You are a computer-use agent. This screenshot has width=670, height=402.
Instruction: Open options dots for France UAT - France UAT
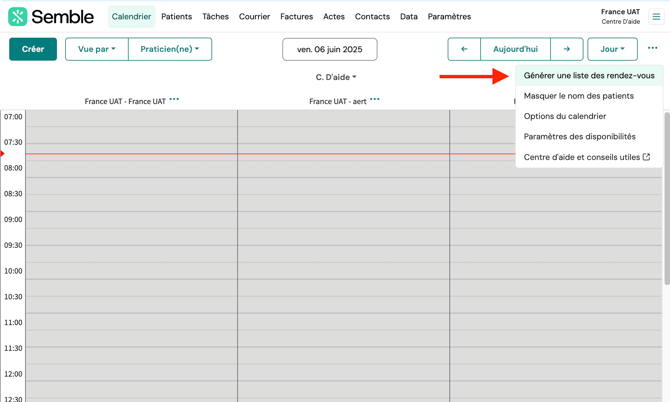(175, 100)
